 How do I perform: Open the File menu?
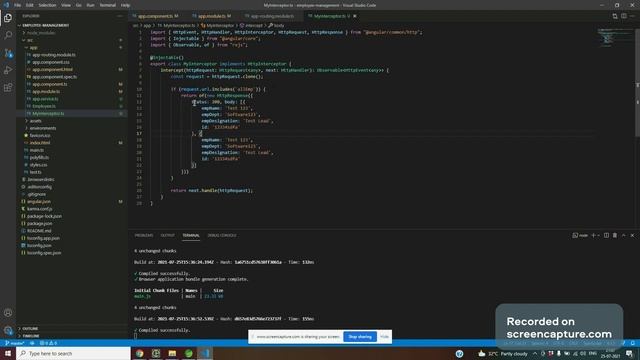(17, 5)
